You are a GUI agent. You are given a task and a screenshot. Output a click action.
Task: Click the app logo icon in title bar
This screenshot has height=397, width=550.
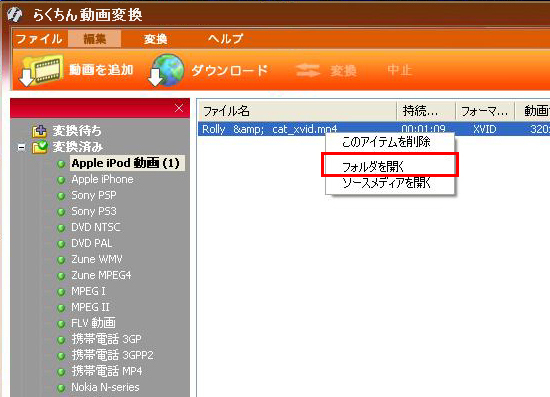tap(15, 14)
